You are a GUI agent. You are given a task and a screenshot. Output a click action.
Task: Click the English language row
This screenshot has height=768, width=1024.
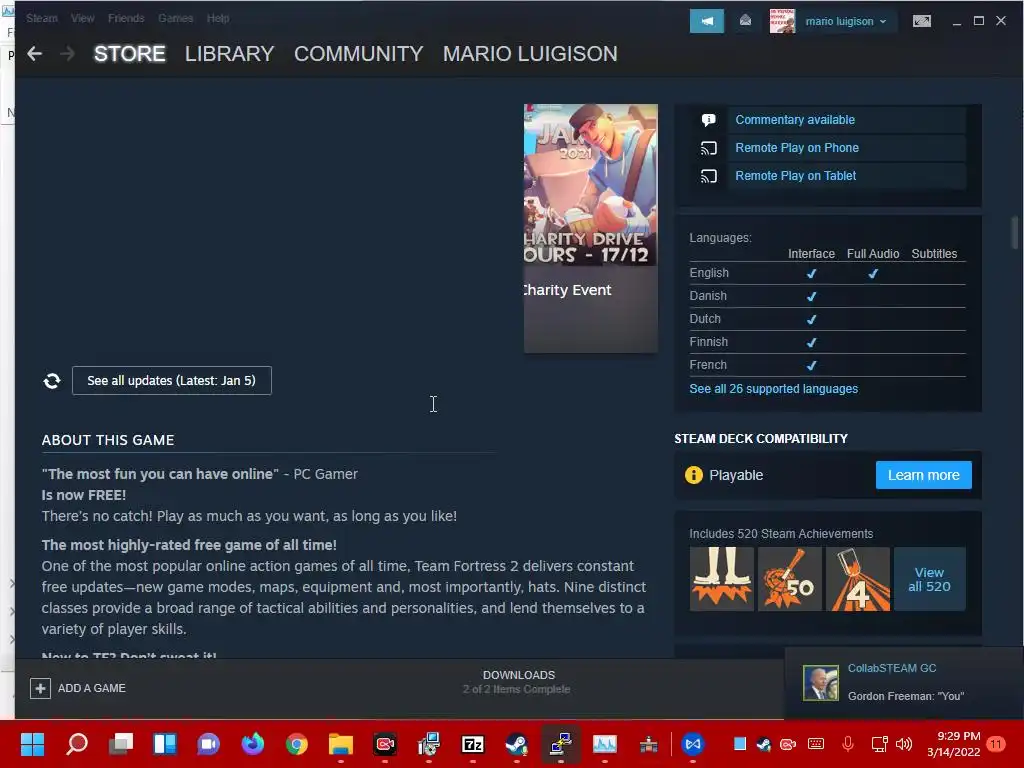827,273
